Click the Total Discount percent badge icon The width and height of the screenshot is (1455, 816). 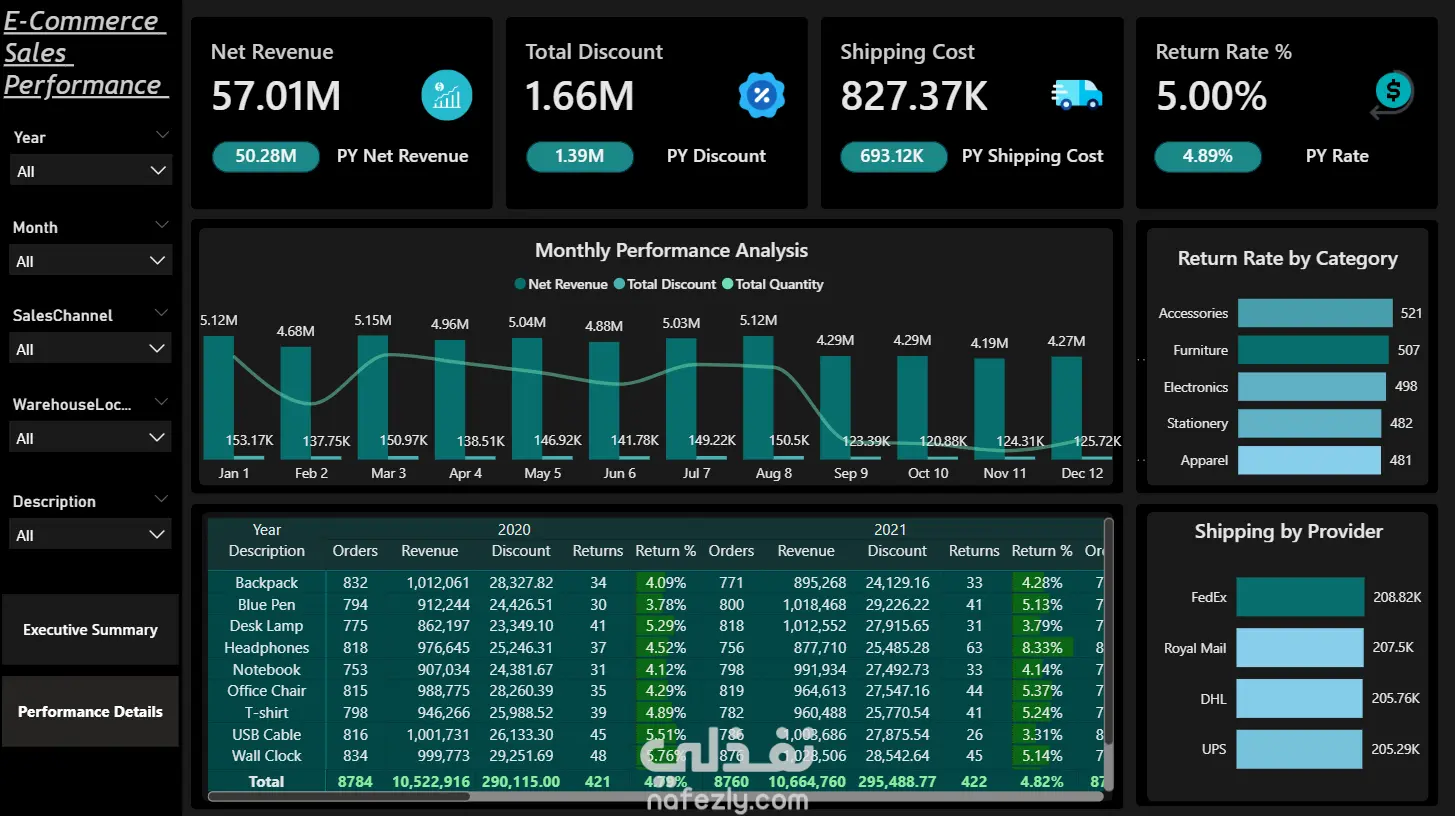tap(761, 95)
